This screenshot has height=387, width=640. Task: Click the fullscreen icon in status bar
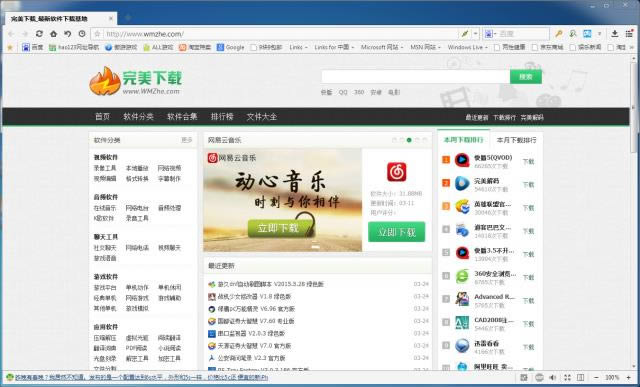tap(567, 378)
